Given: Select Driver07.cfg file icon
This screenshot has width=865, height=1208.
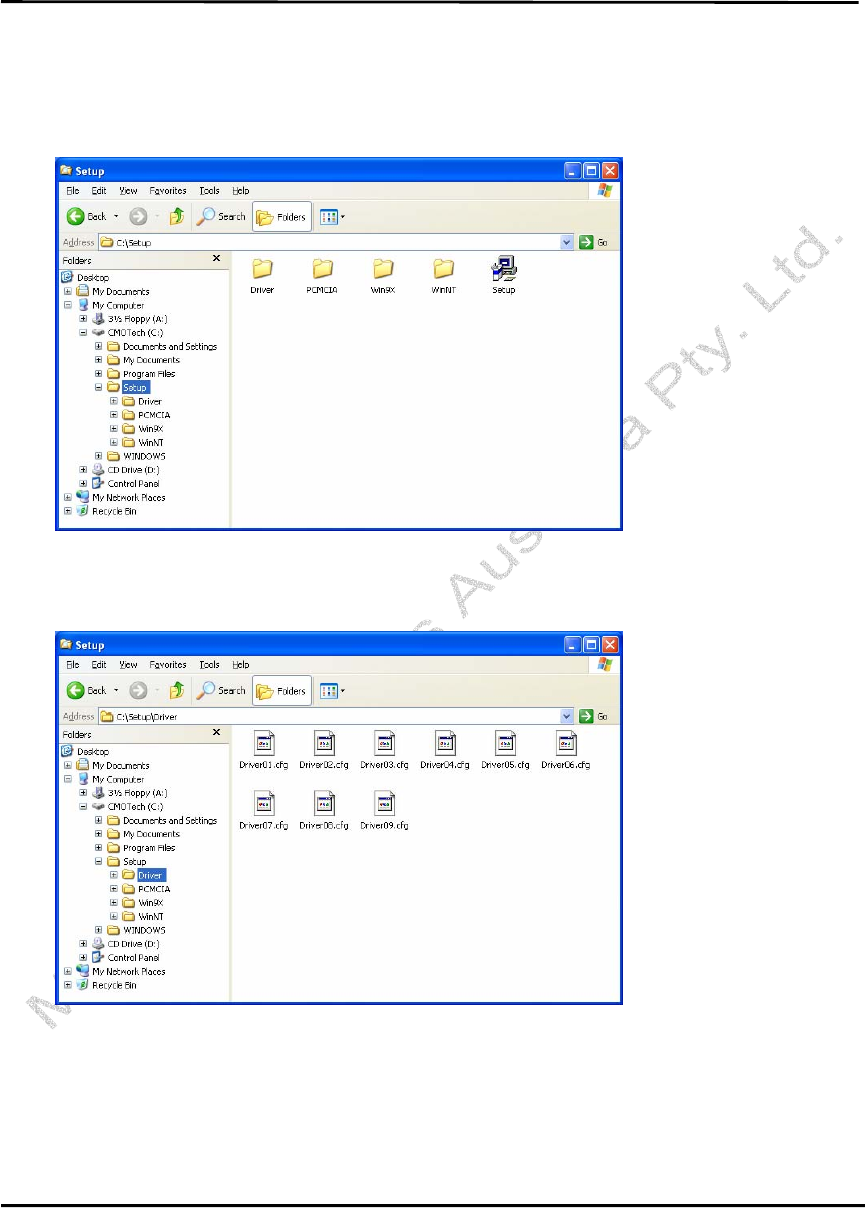Looking at the screenshot, I should (264, 803).
